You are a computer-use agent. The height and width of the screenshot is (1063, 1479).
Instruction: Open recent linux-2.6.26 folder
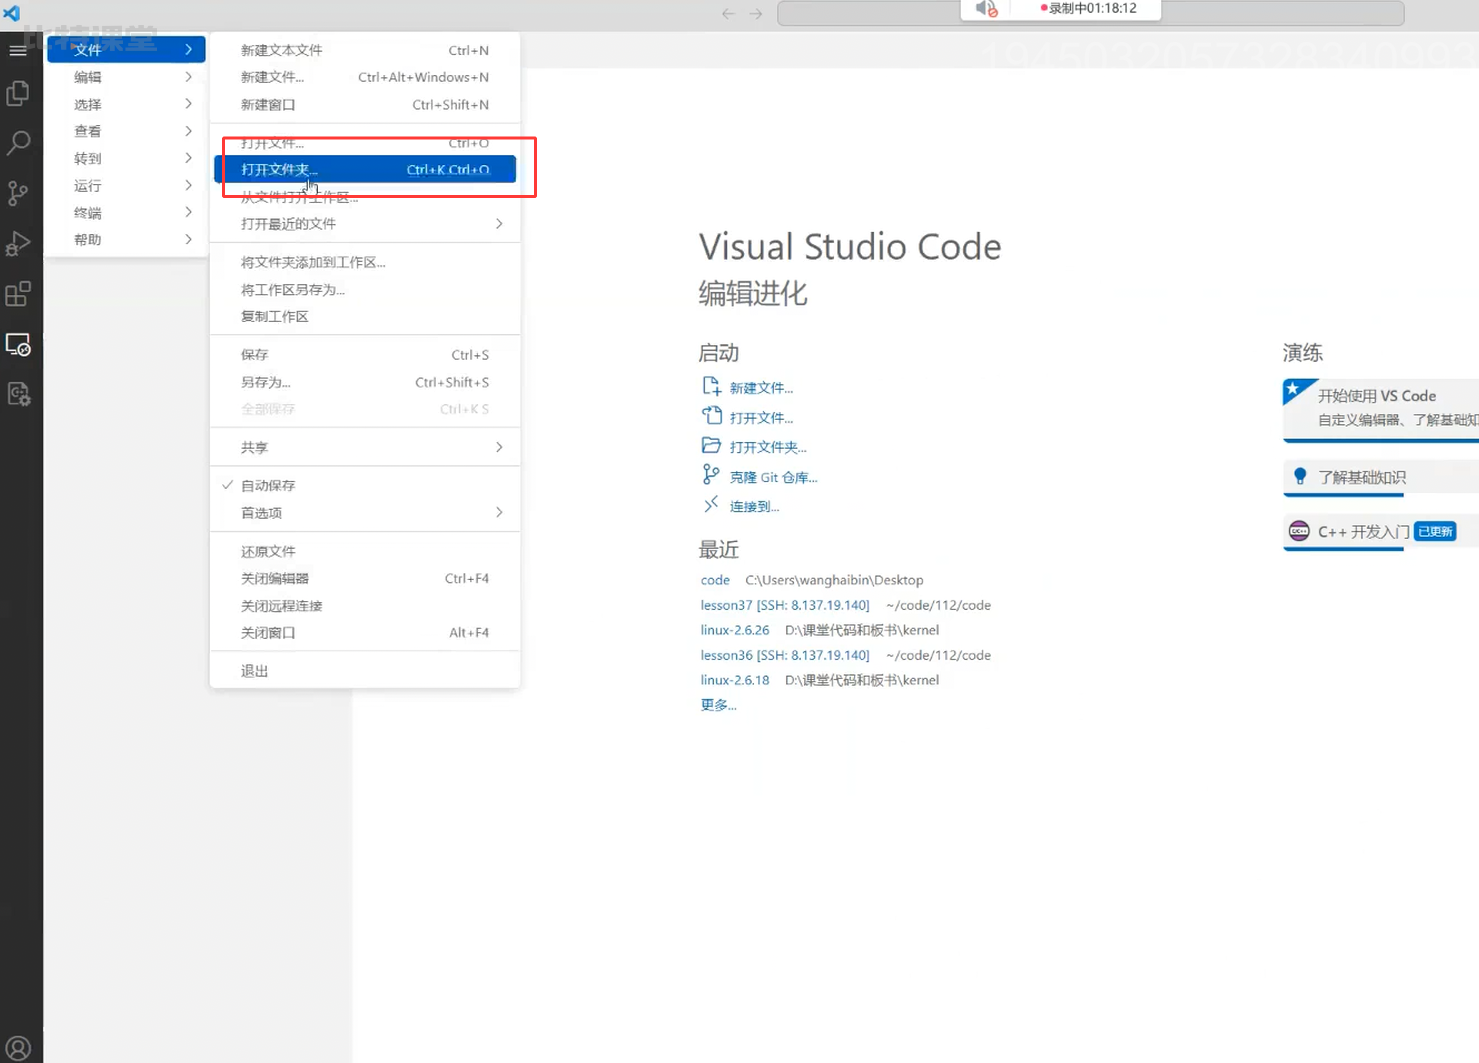click(735, 630)
